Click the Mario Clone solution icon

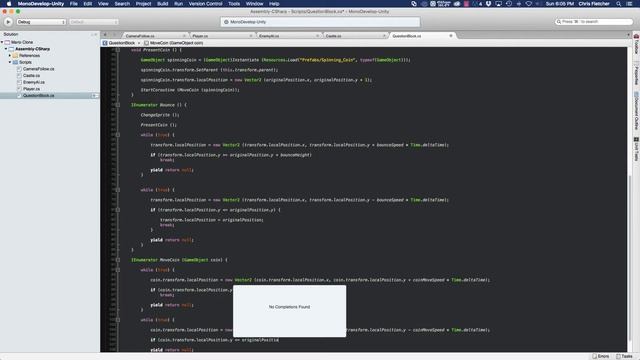7,42
